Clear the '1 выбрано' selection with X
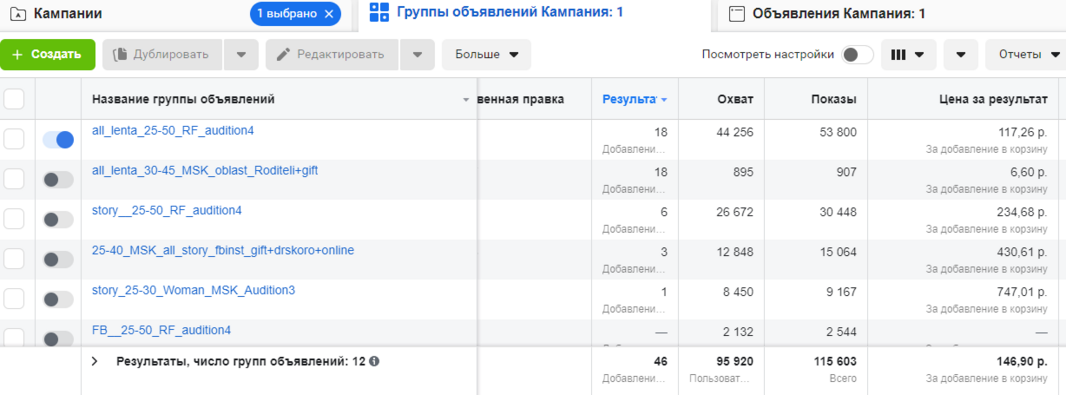This screenshot has height=395, width=1066. (x=329, y=14)
